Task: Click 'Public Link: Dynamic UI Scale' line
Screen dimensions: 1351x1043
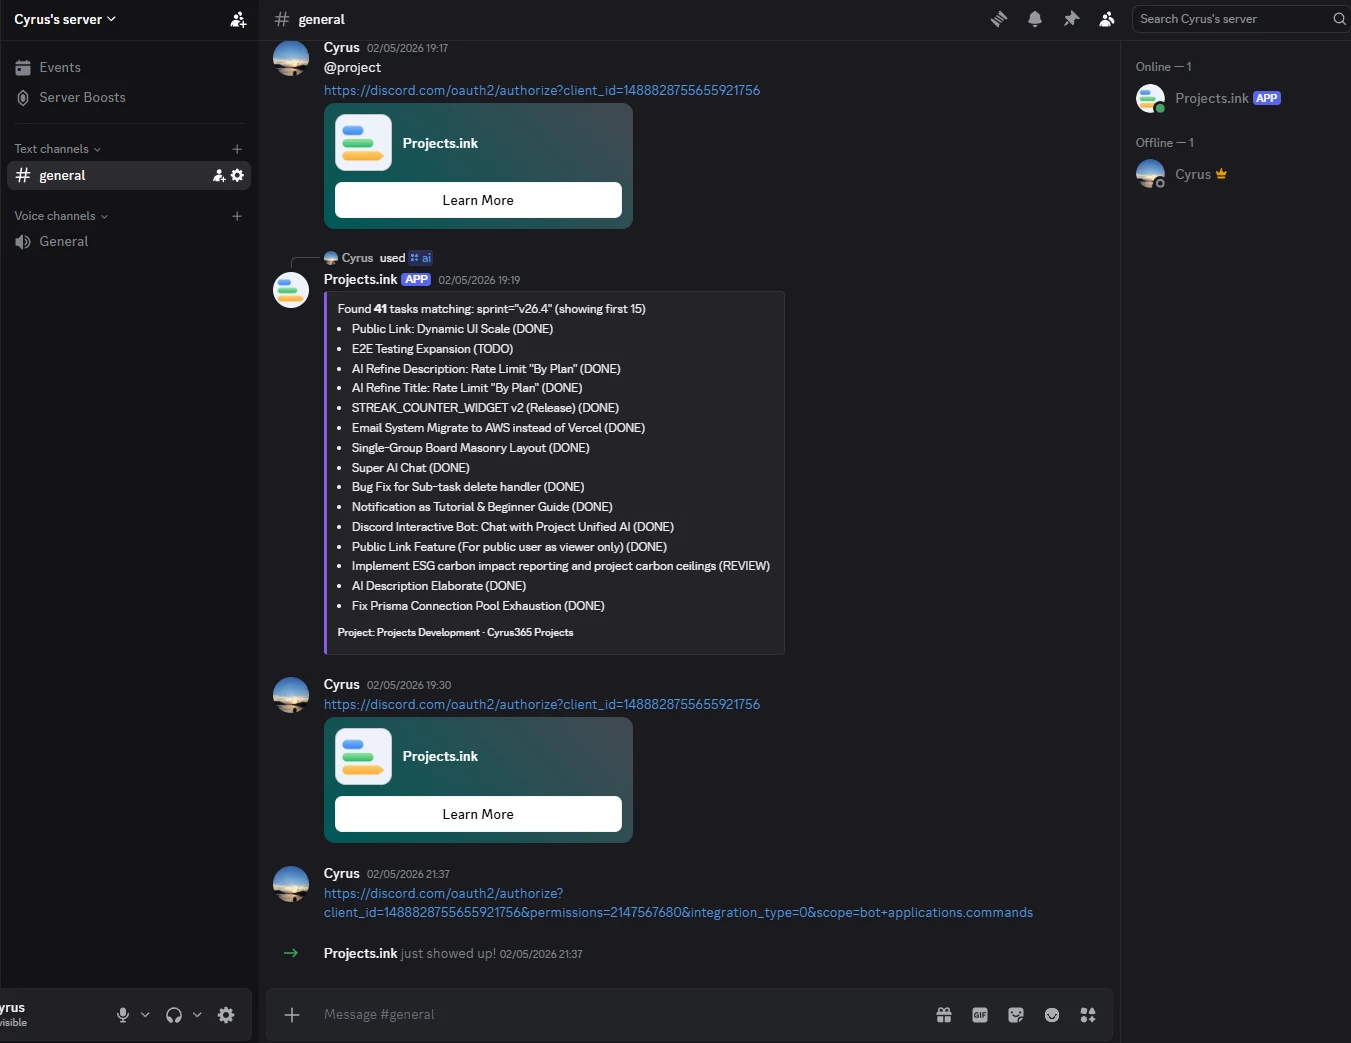Action: click(x=452, y=329)
